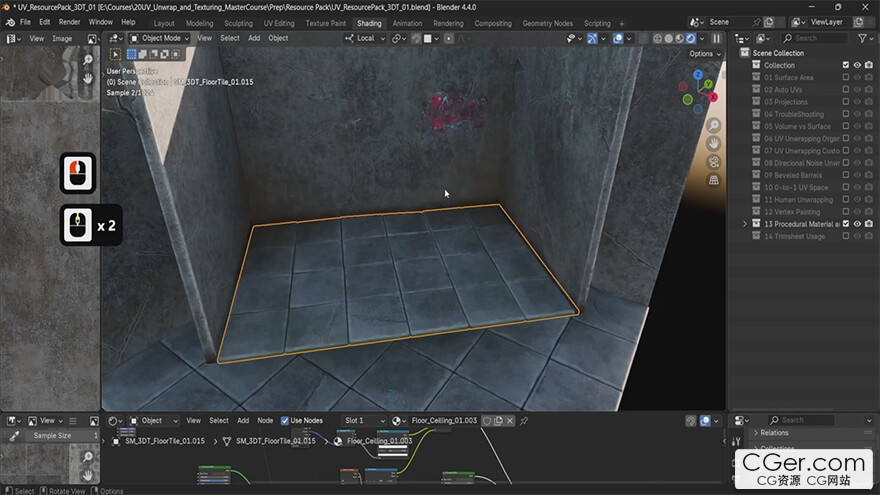The width and height of the screenshot is (880, 495).
Task: Check the 01 Surface Area collection checkbox
Action: (x=845, y=77)
